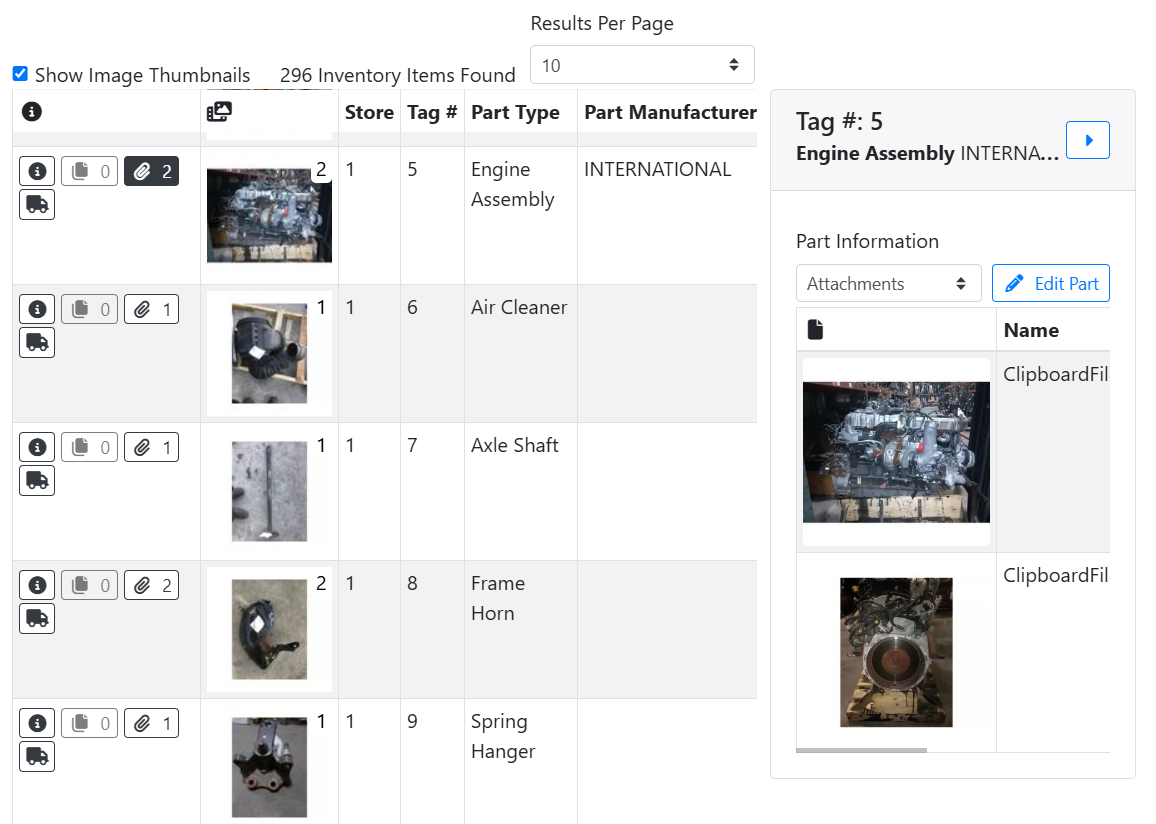The height and width of the screenshot is (824, 1156).
Task: Click horizontal scrollbar in attachments panel
Action: pos(861,750)
